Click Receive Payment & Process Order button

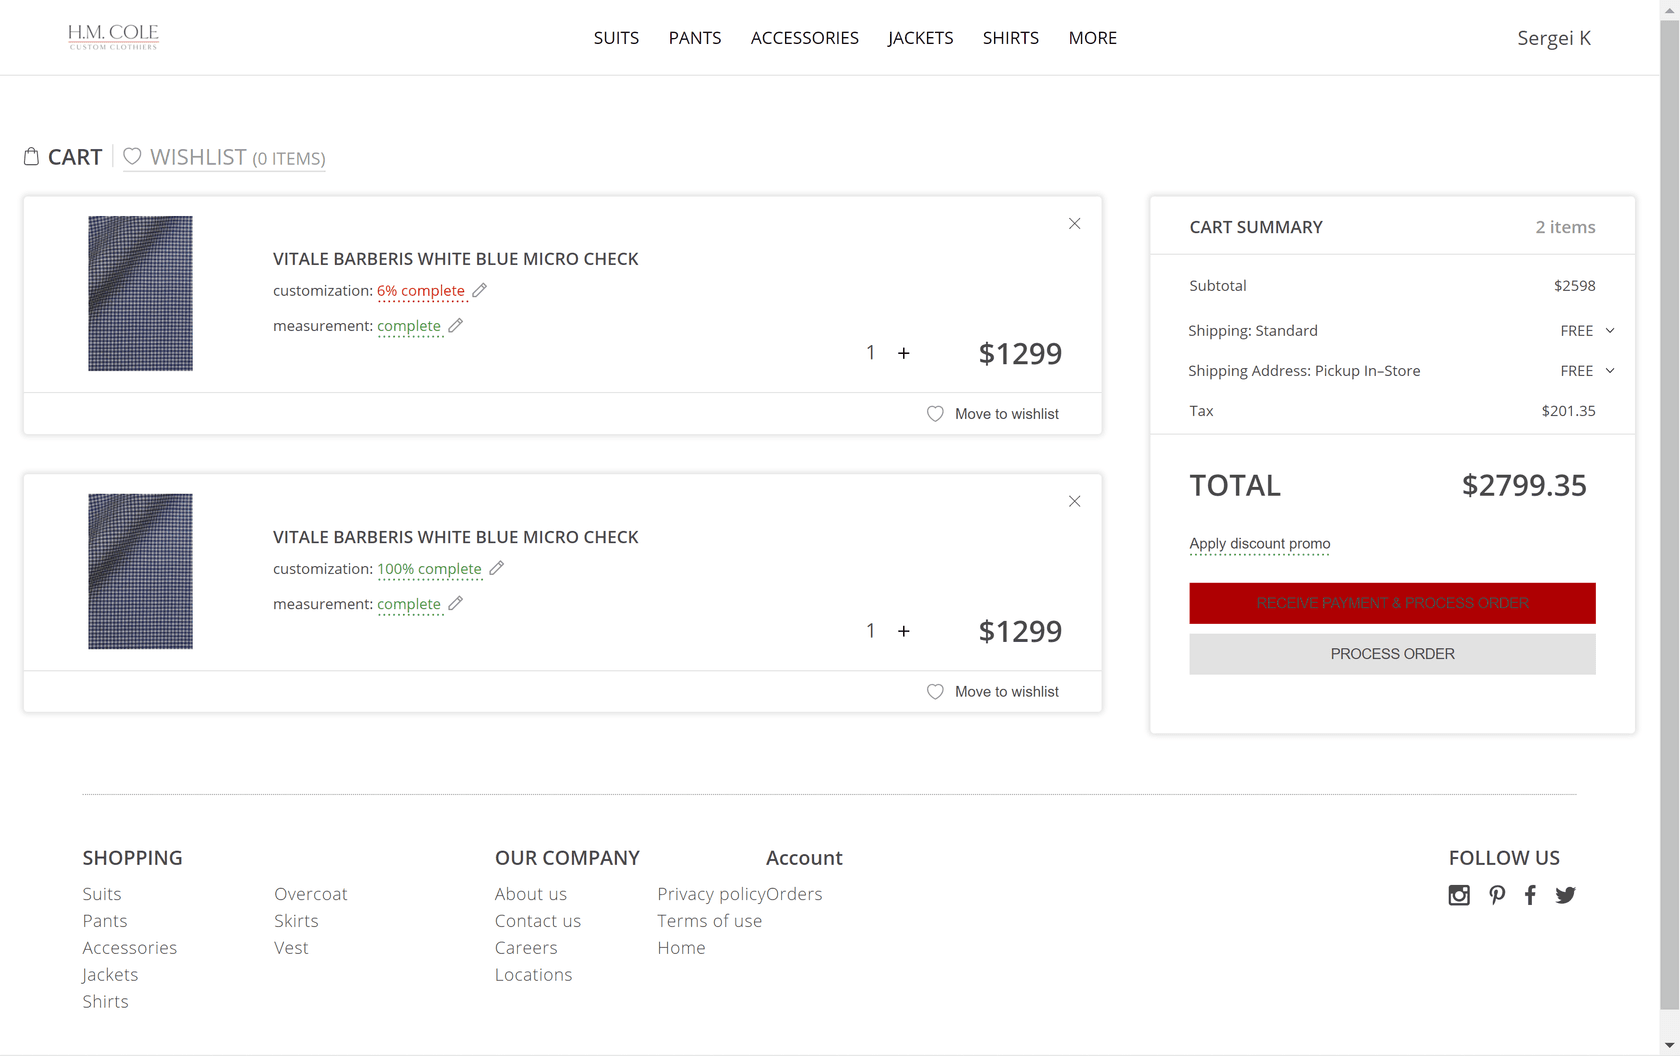click(x=1392, y=603)
